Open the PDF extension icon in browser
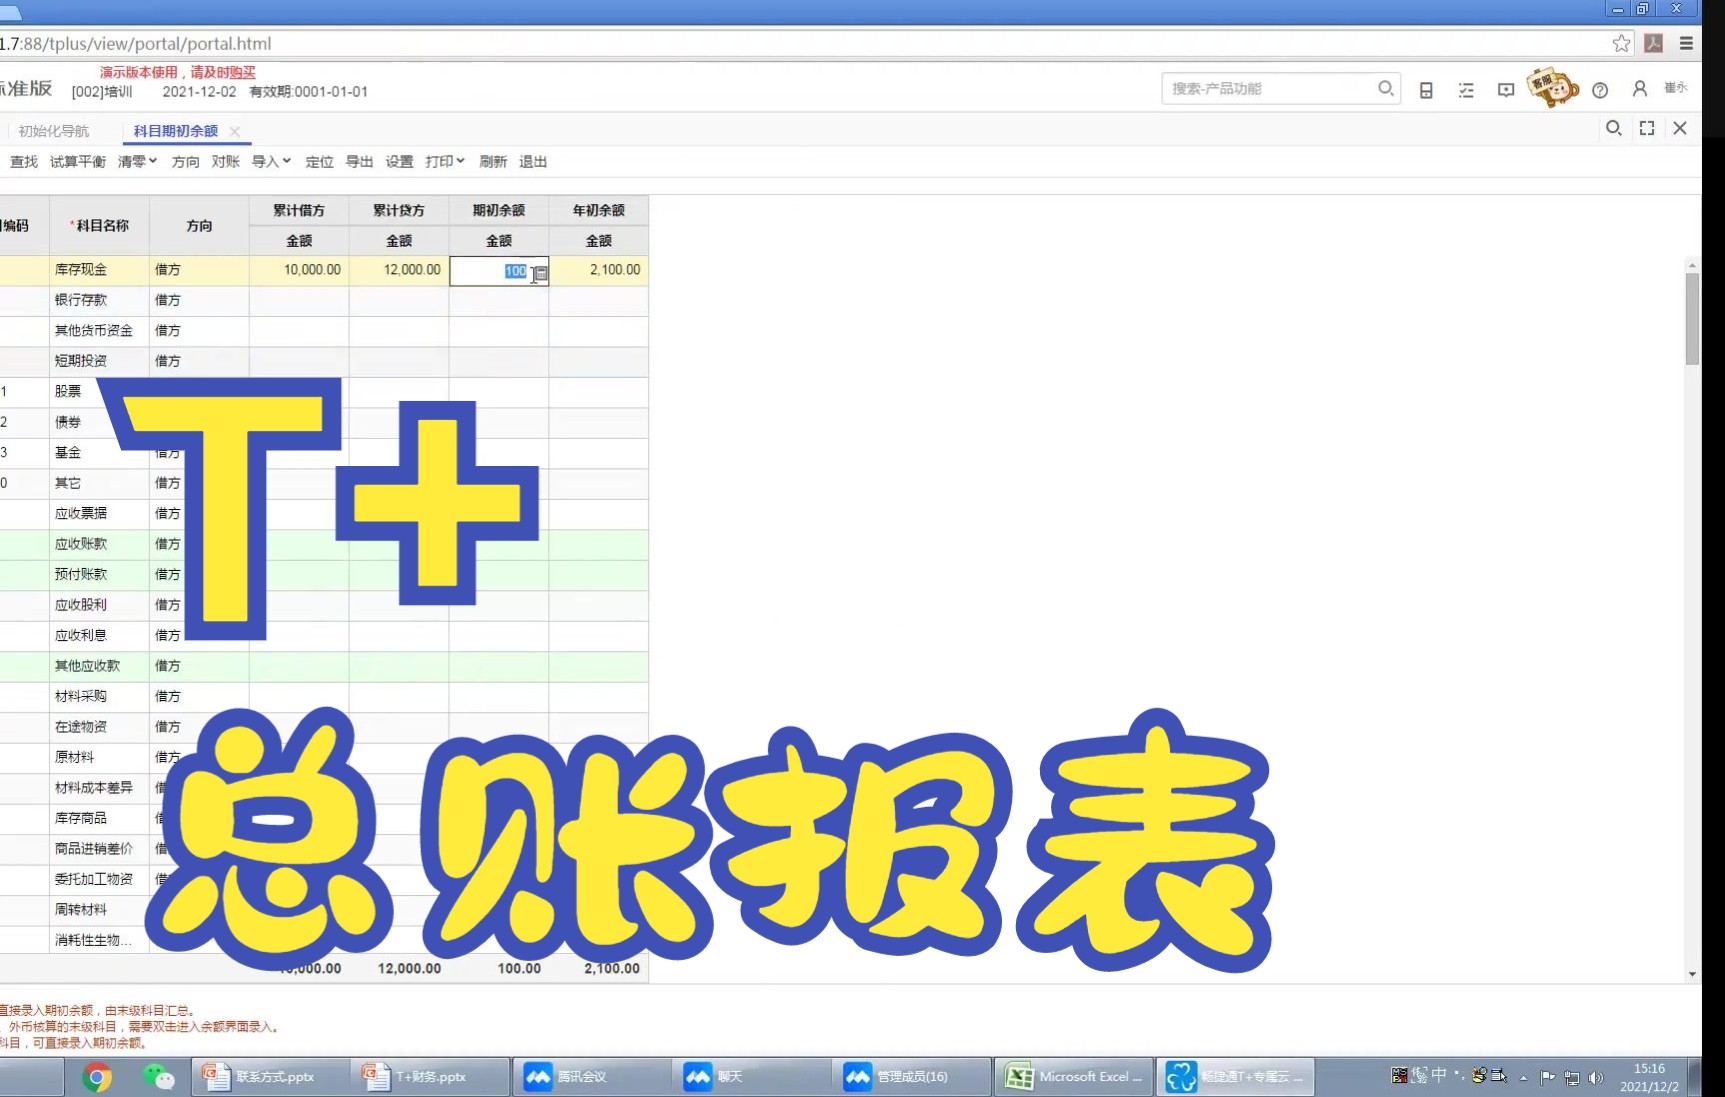The width and height of the screenshot is (1725, 1097). click(1654, 43)
